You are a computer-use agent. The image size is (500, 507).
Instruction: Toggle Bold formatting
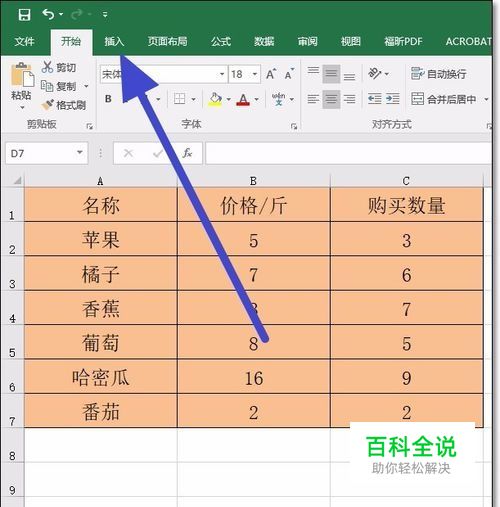point(108,99)
